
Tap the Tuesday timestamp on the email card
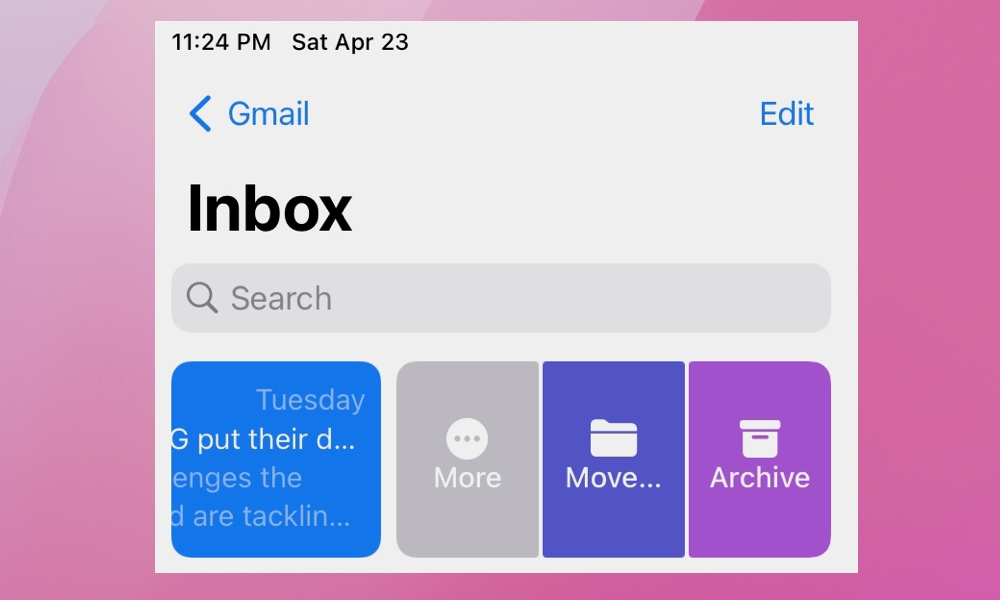[310, 400]
